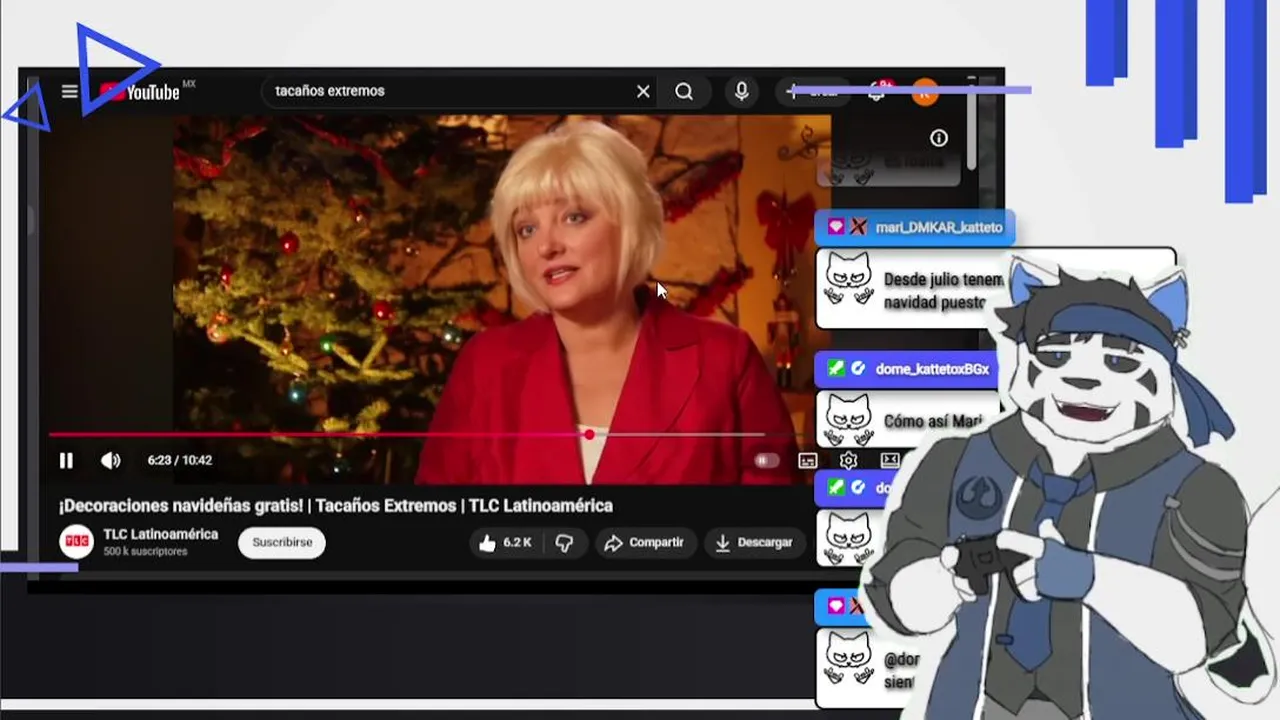Open the Compartir share dialog
The image size is (1280, 720).
coord(644,542)
